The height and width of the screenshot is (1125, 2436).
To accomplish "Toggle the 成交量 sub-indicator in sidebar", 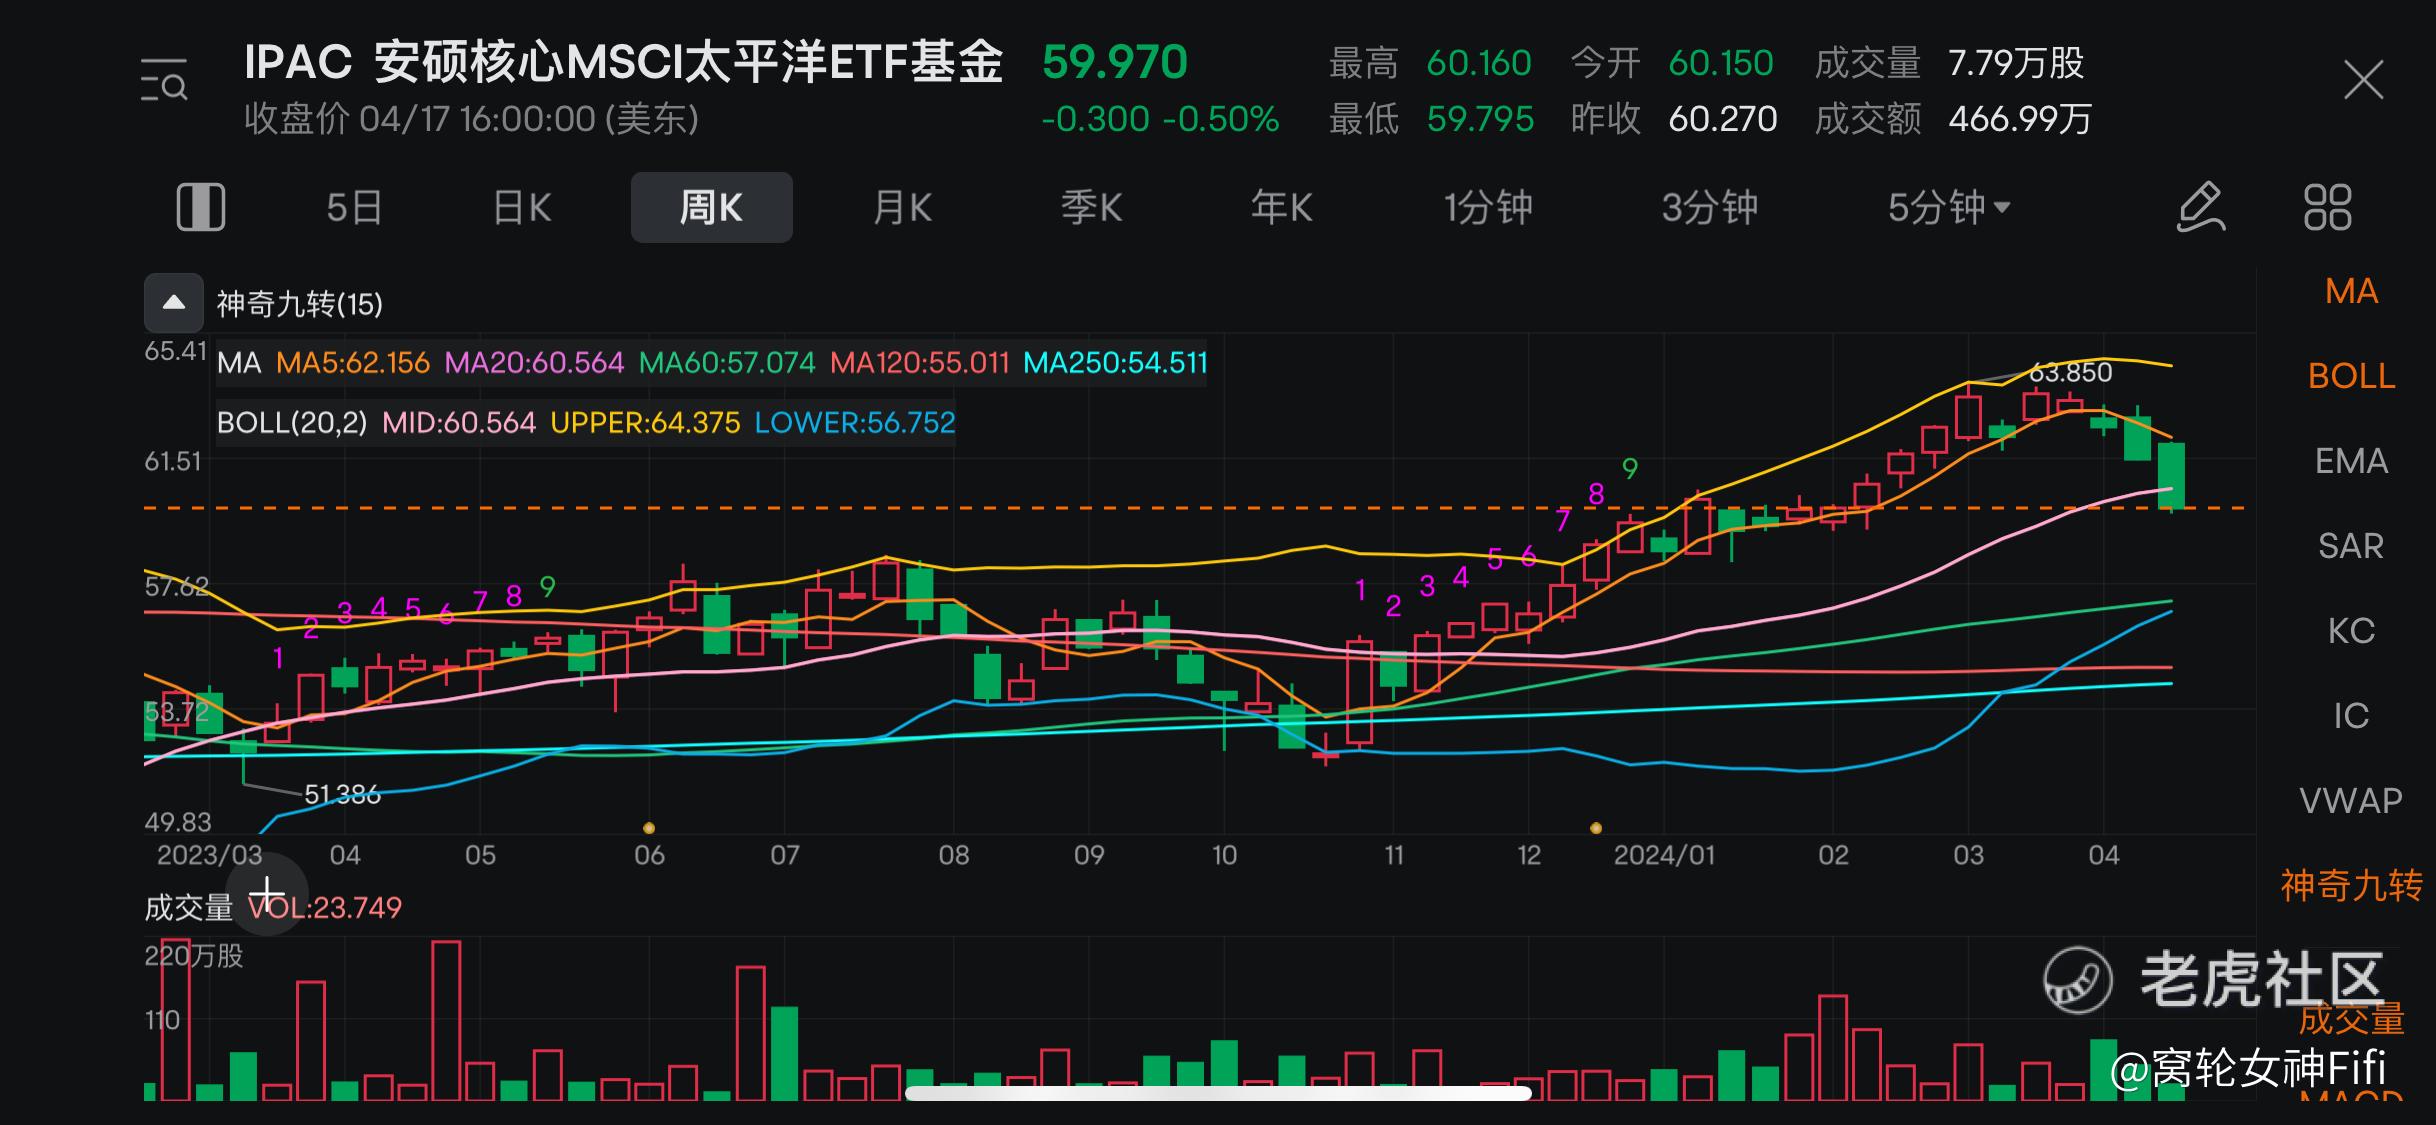I will click(x=2351, y=1019).
